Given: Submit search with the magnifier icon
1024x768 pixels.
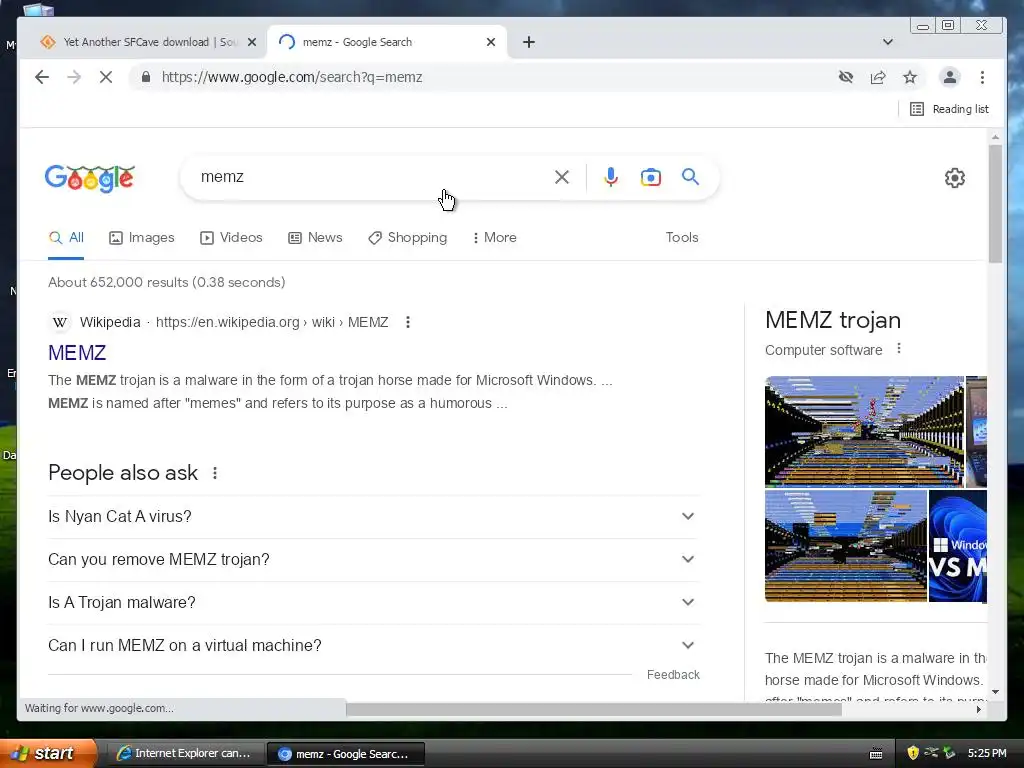Looking at the screenshot, I should tap(690, 177).
